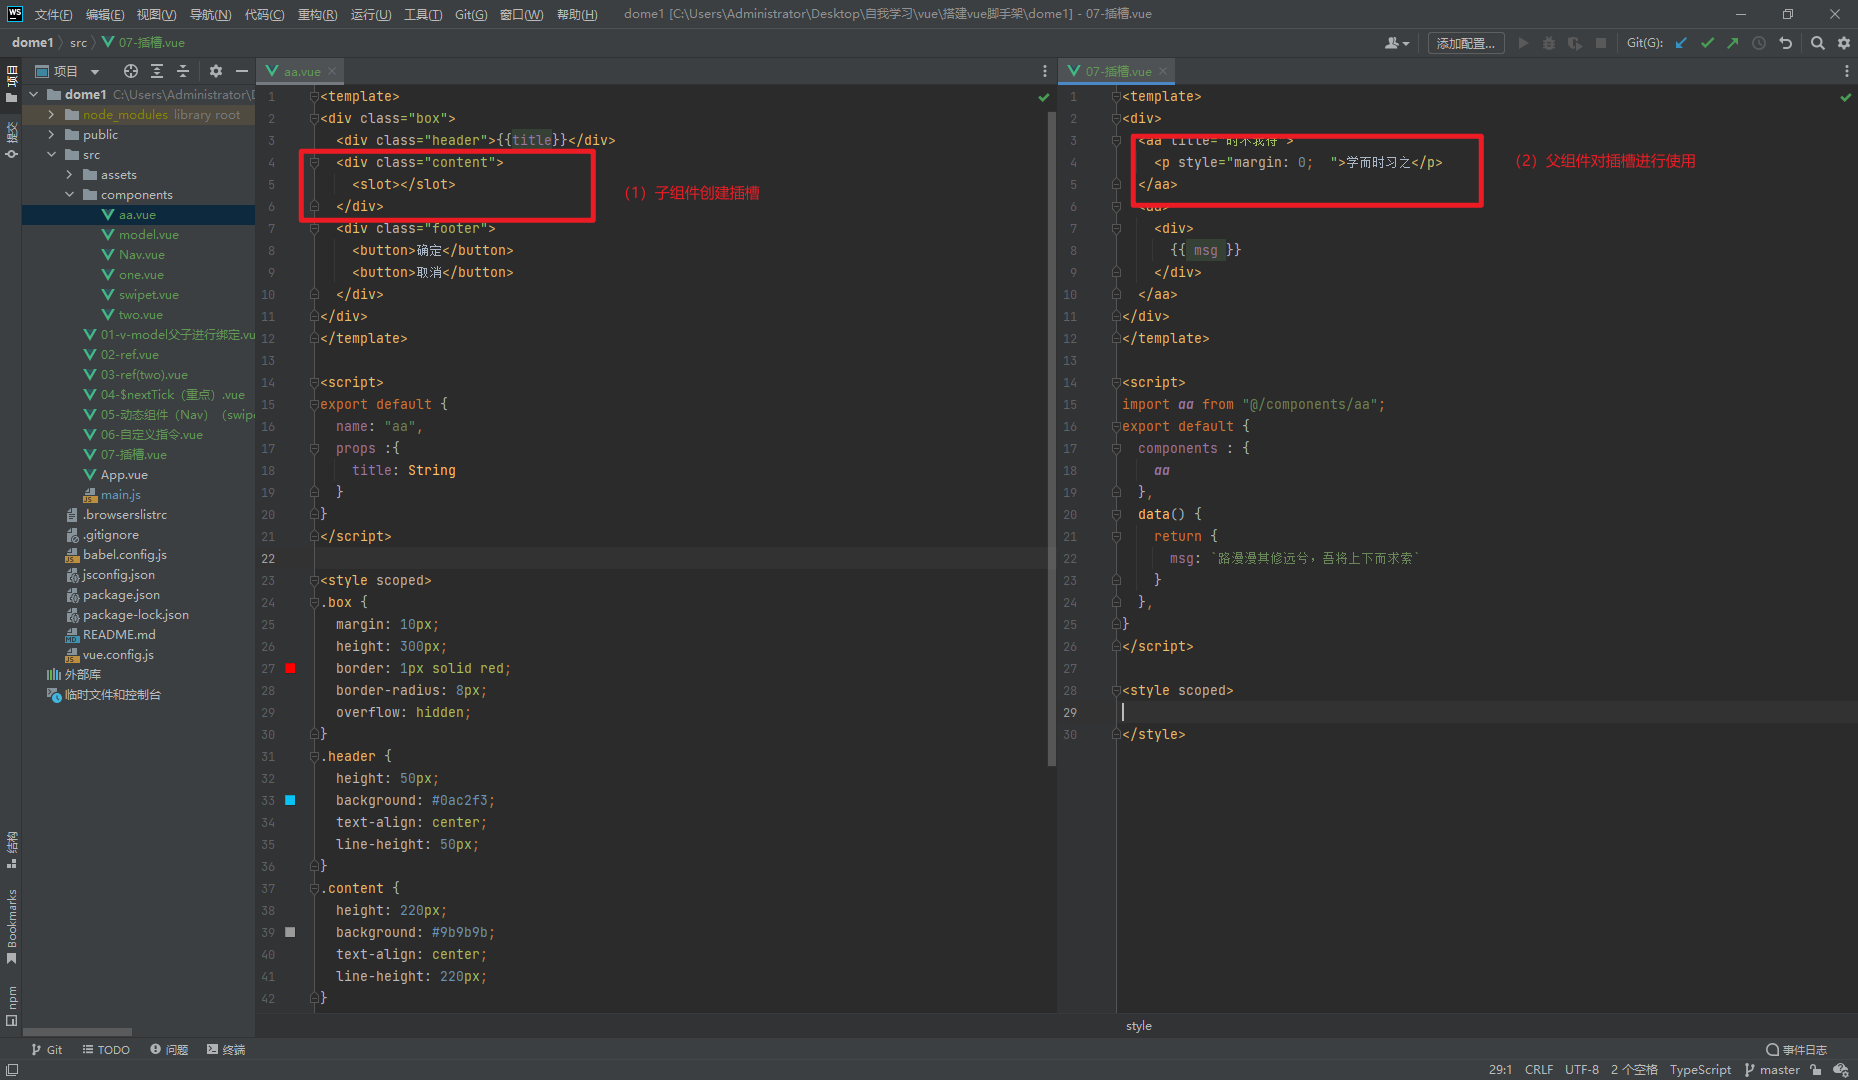Click the Git update project arrow
1858x1080 pixels.
coord(1681,43)
